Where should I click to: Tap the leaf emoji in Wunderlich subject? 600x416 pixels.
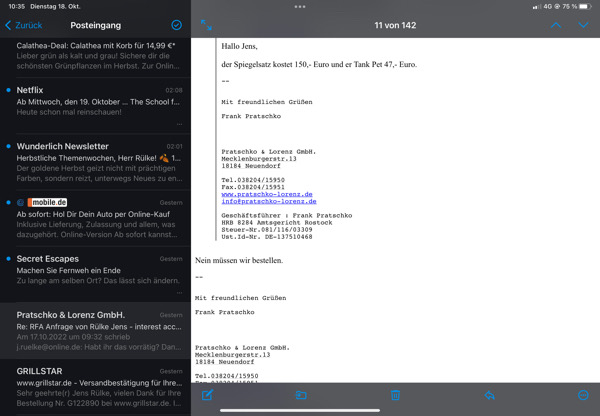164,158
